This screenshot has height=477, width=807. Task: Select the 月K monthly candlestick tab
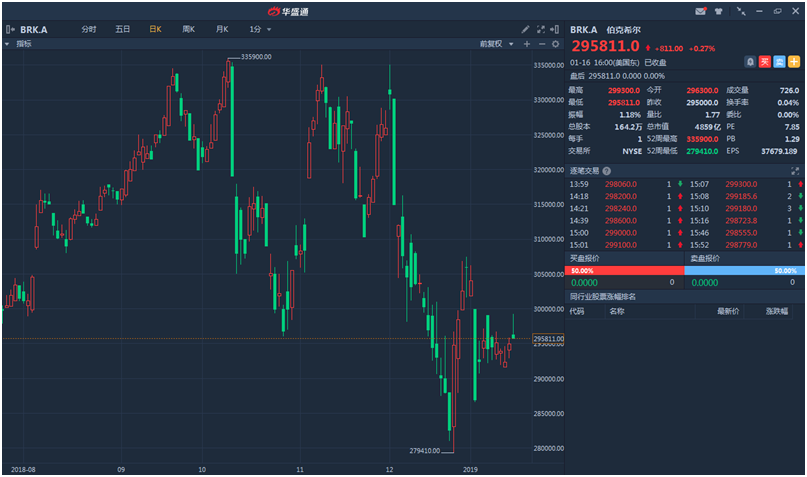click(222, 29)
